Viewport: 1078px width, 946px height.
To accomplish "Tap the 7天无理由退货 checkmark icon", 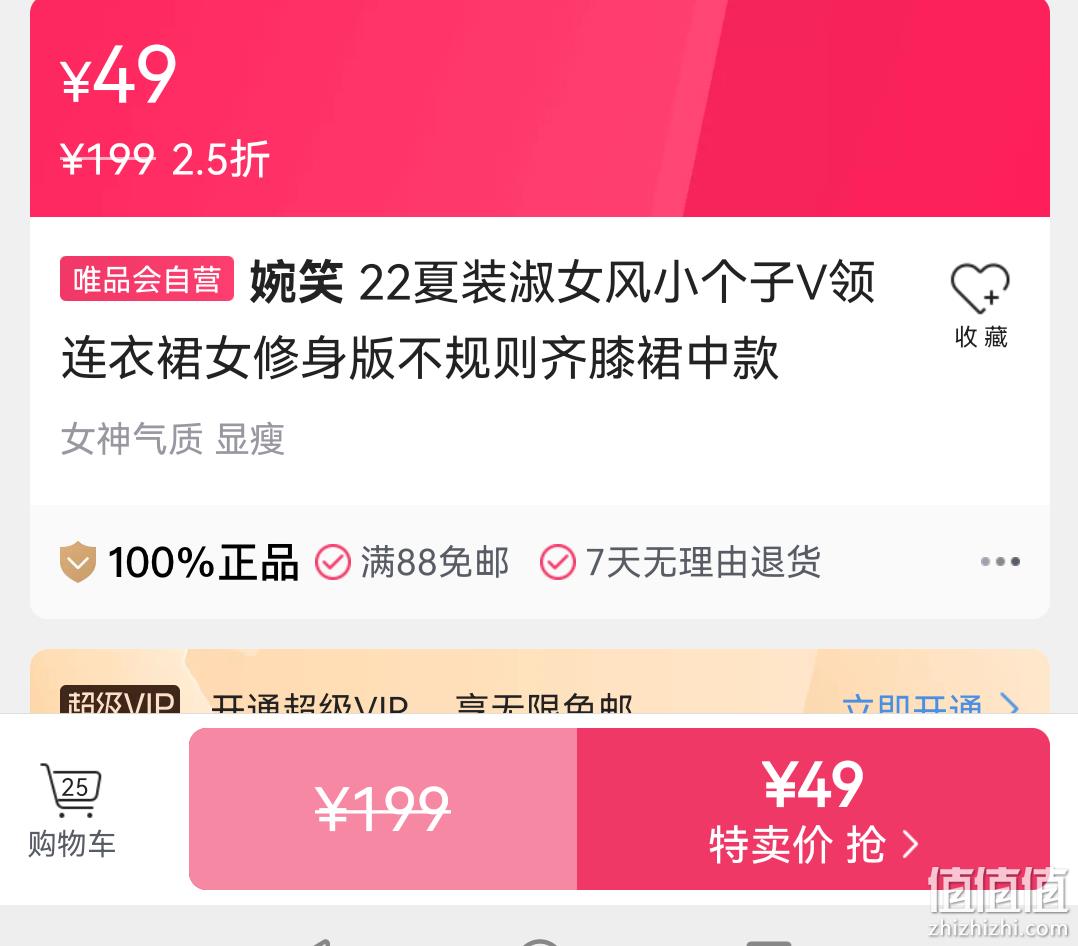I will [558, 562].
